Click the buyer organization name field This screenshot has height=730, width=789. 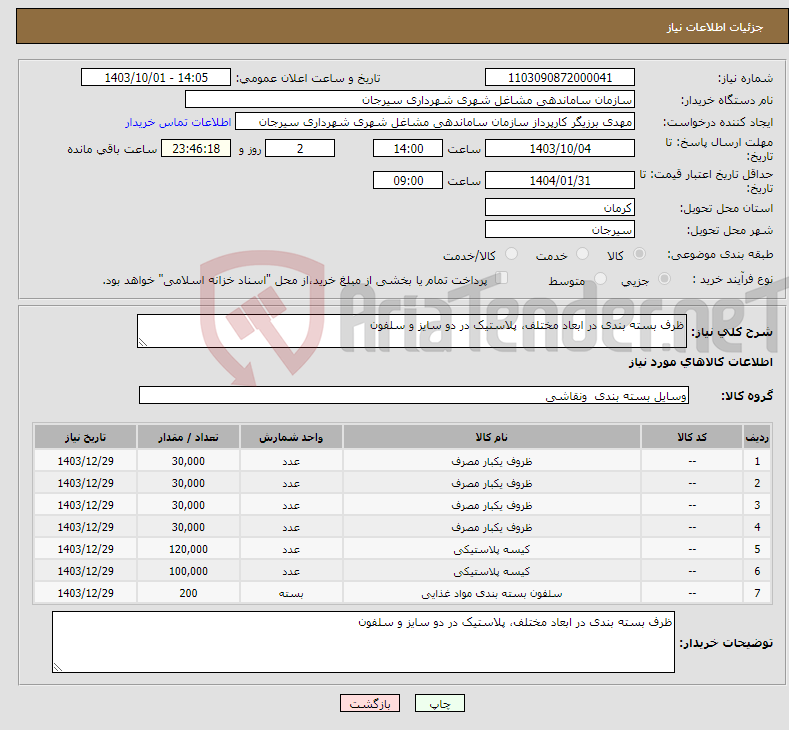coord(410,100)
